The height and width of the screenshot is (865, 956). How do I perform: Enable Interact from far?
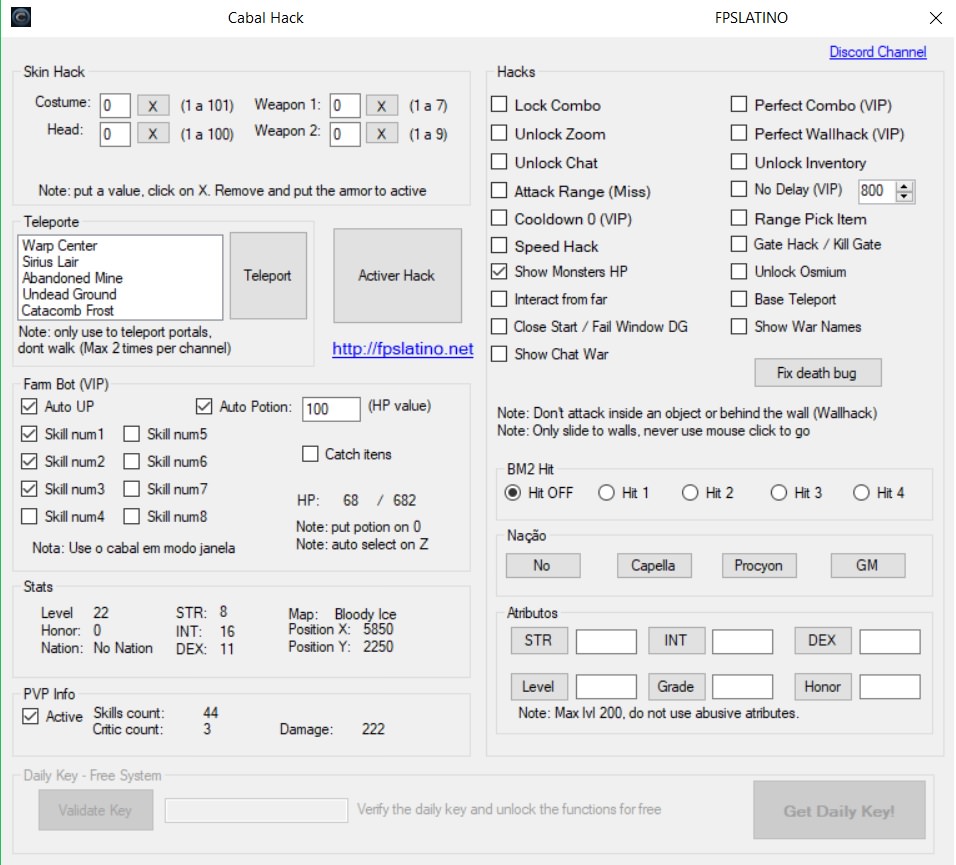(499, 299)
